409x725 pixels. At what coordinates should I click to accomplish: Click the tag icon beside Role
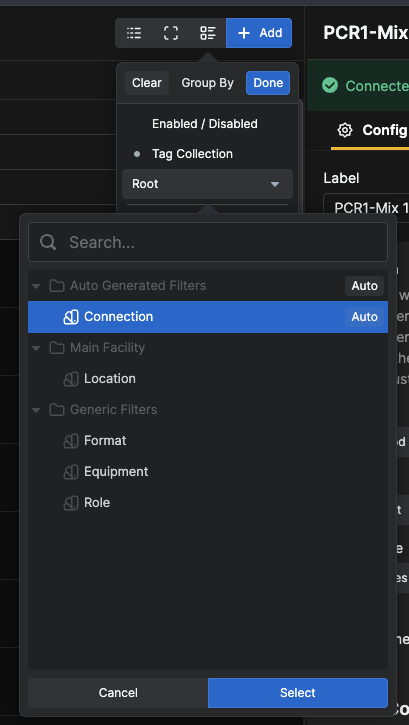click(71, 503)
